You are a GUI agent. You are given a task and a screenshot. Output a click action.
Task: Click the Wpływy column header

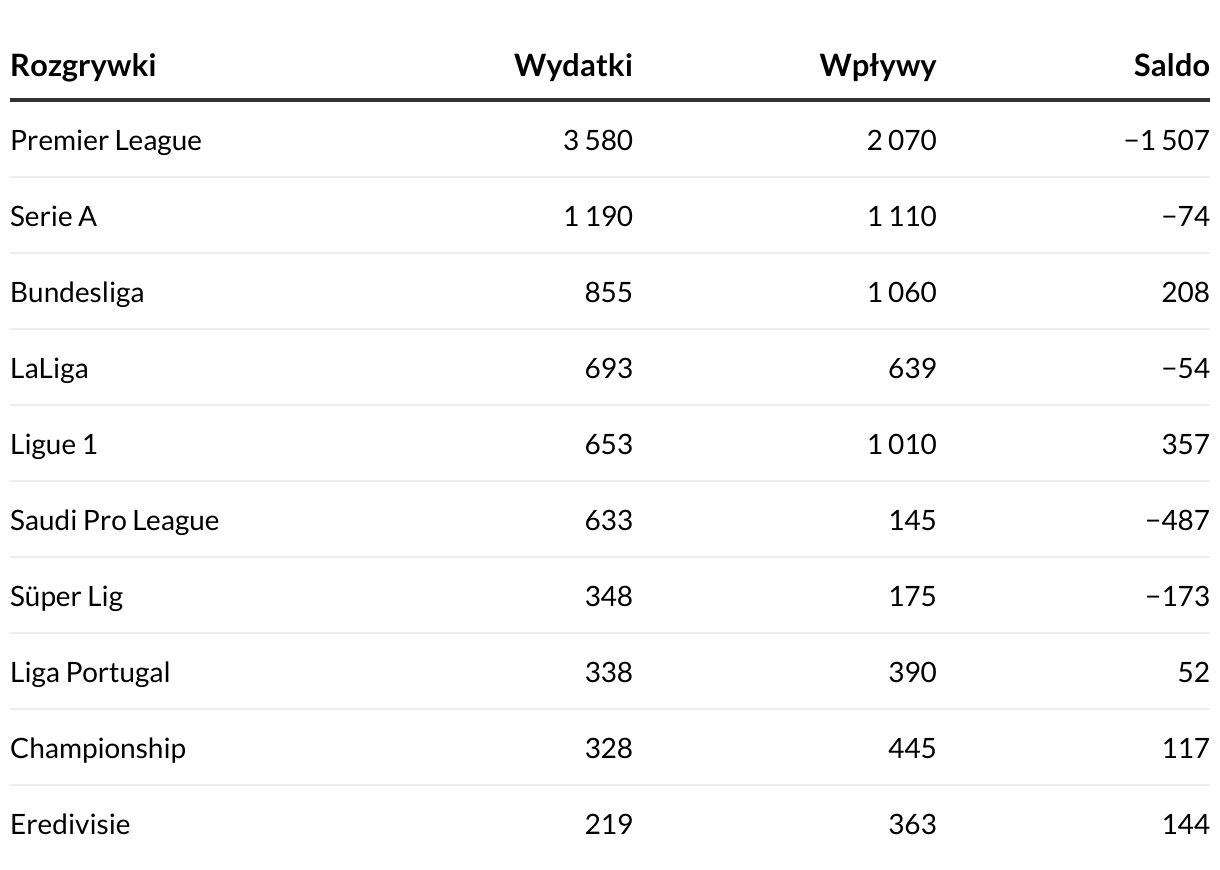[x=878, y=66]
